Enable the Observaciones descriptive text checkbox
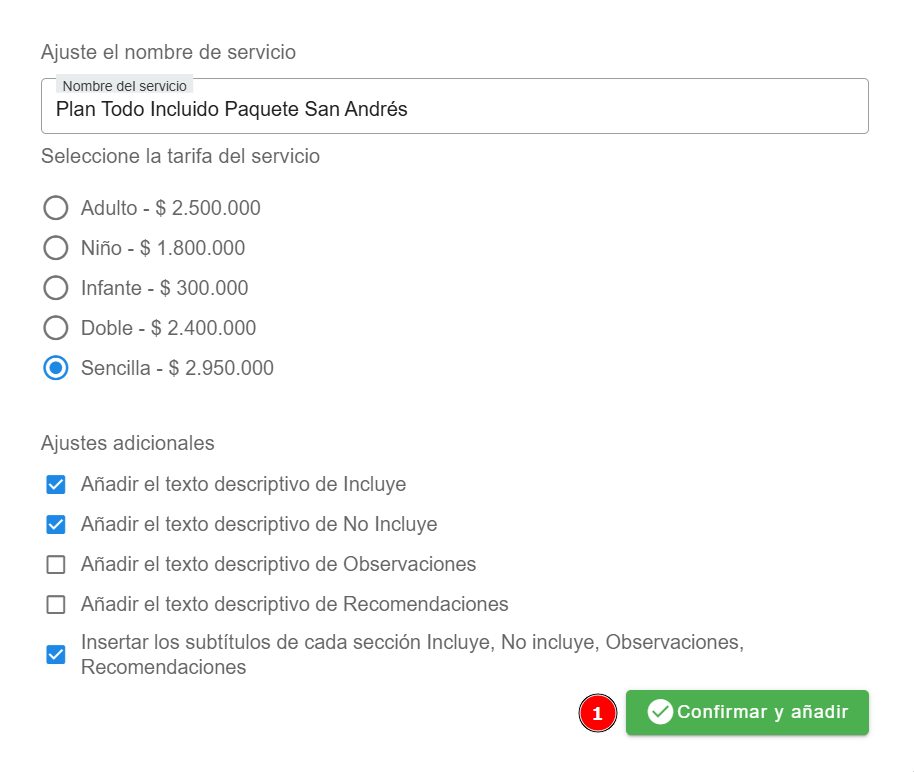Screen dimensions: 914x772 pyautogui.click(x=56, y=565)
